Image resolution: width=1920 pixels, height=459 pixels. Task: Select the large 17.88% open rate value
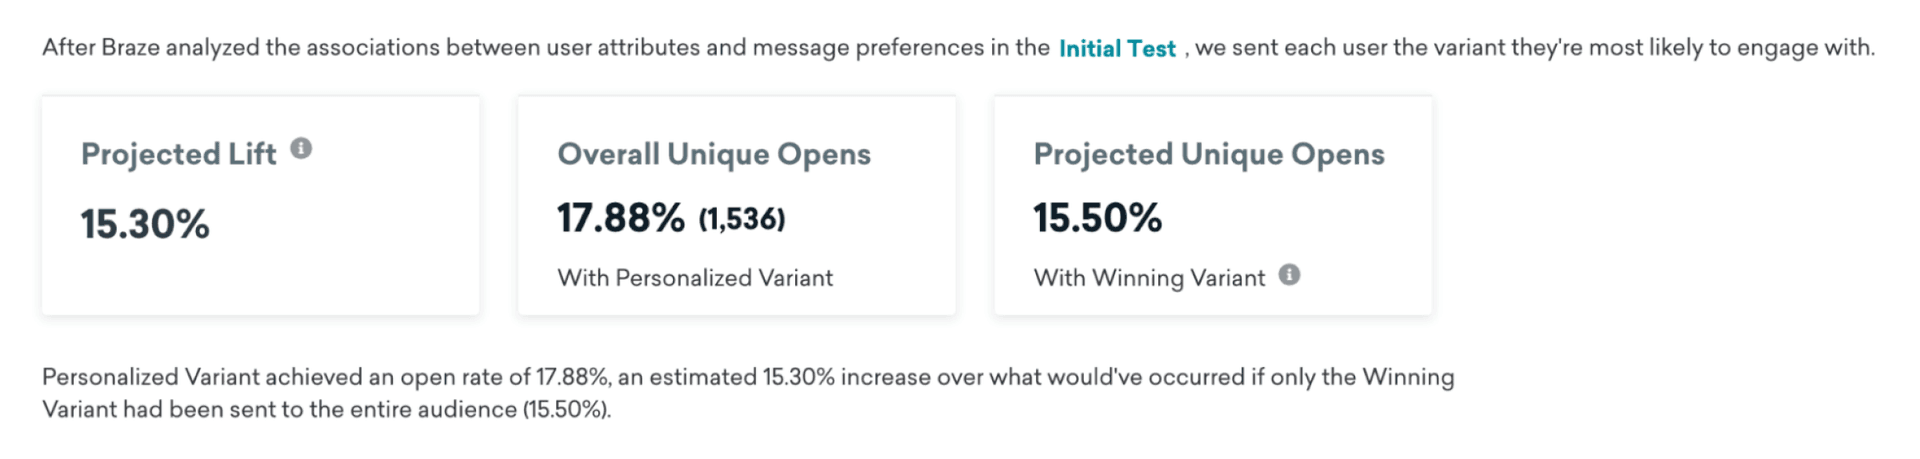point(621,218)
